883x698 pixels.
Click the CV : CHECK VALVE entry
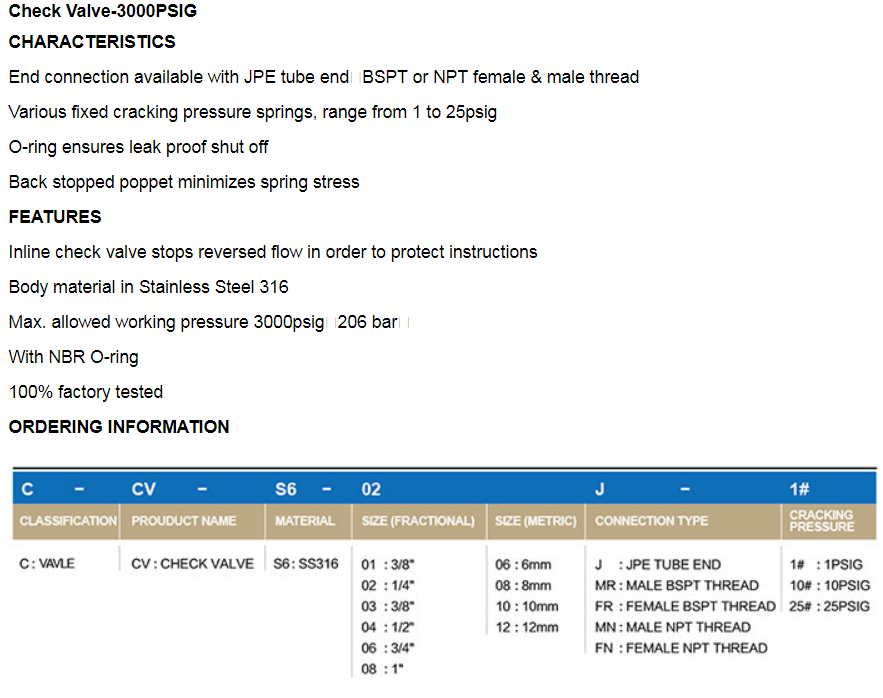[x=193, y=564]
